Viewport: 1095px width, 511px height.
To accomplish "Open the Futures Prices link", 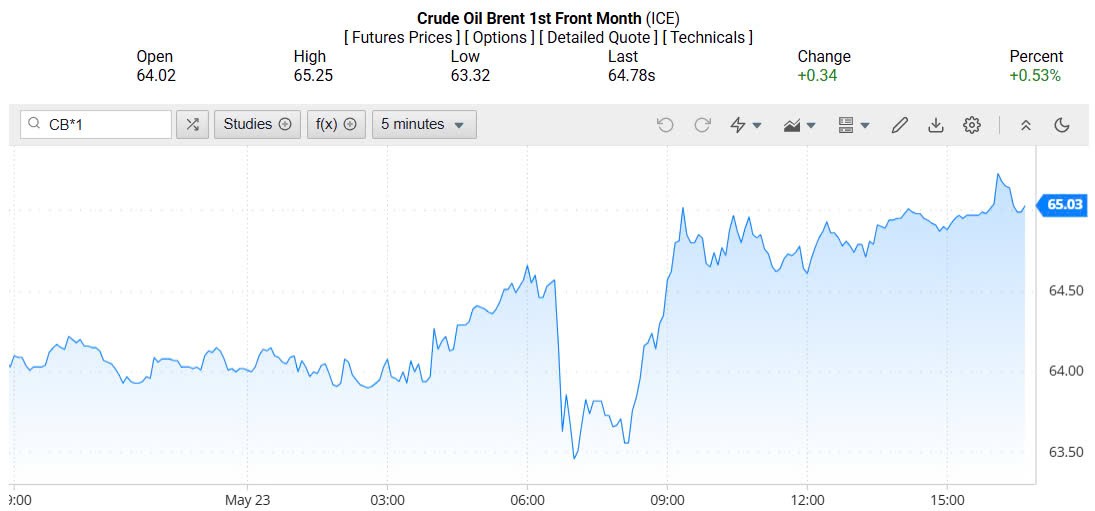I will click(403, 37).
